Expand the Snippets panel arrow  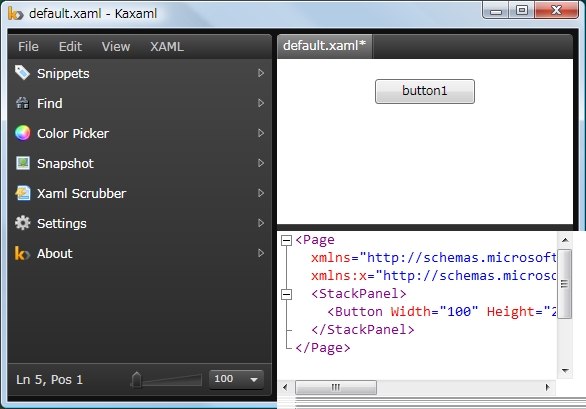point(261,73)
